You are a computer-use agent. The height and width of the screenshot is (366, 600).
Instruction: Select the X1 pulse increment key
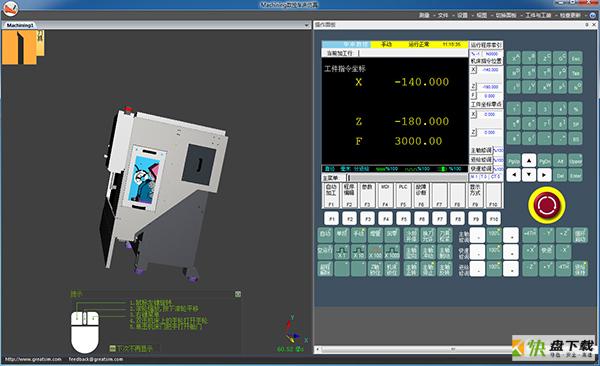pos(342,252)
